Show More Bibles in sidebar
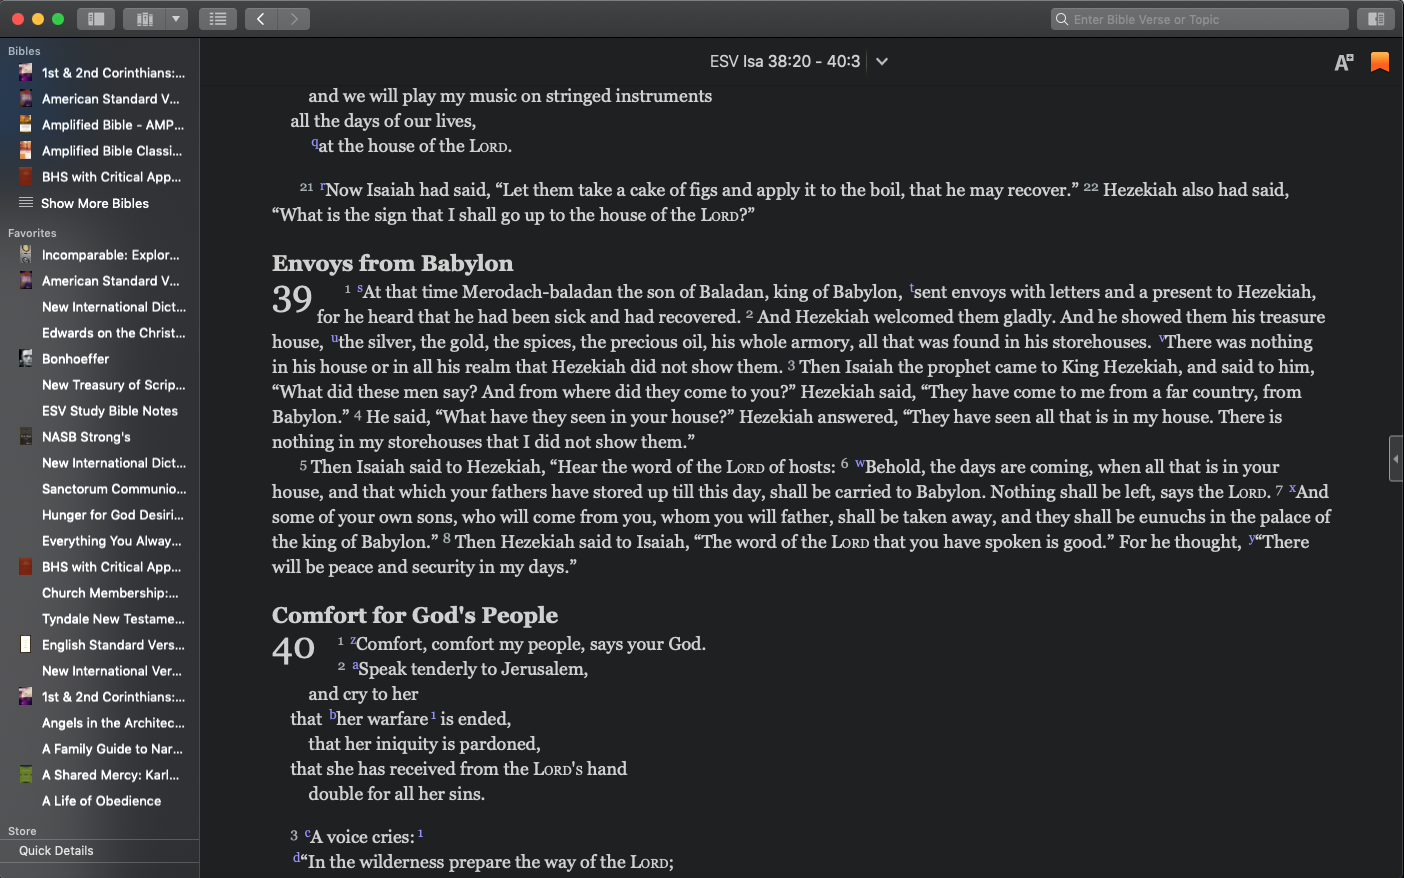The width and height of the screenshot is (1404, 878). point(95,203)
